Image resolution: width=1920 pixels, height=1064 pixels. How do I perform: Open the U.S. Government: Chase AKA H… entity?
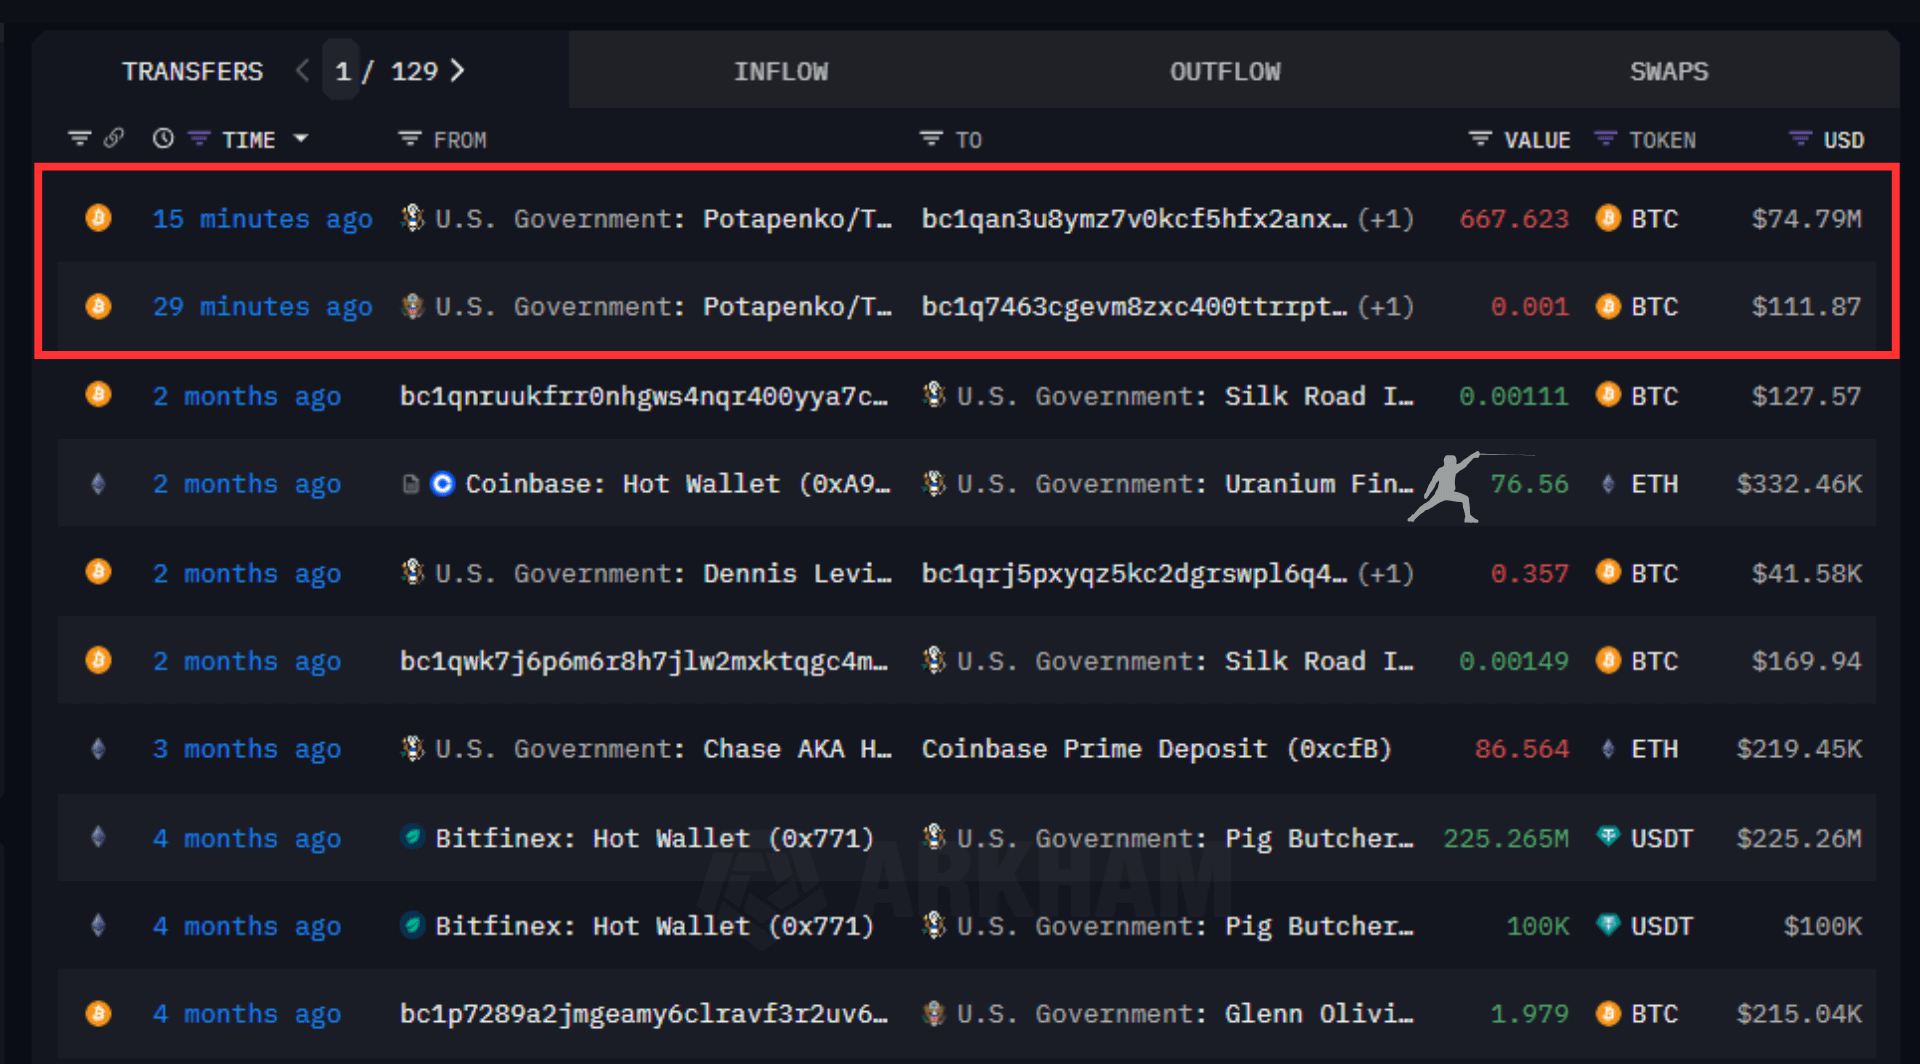tap(663, 749)
